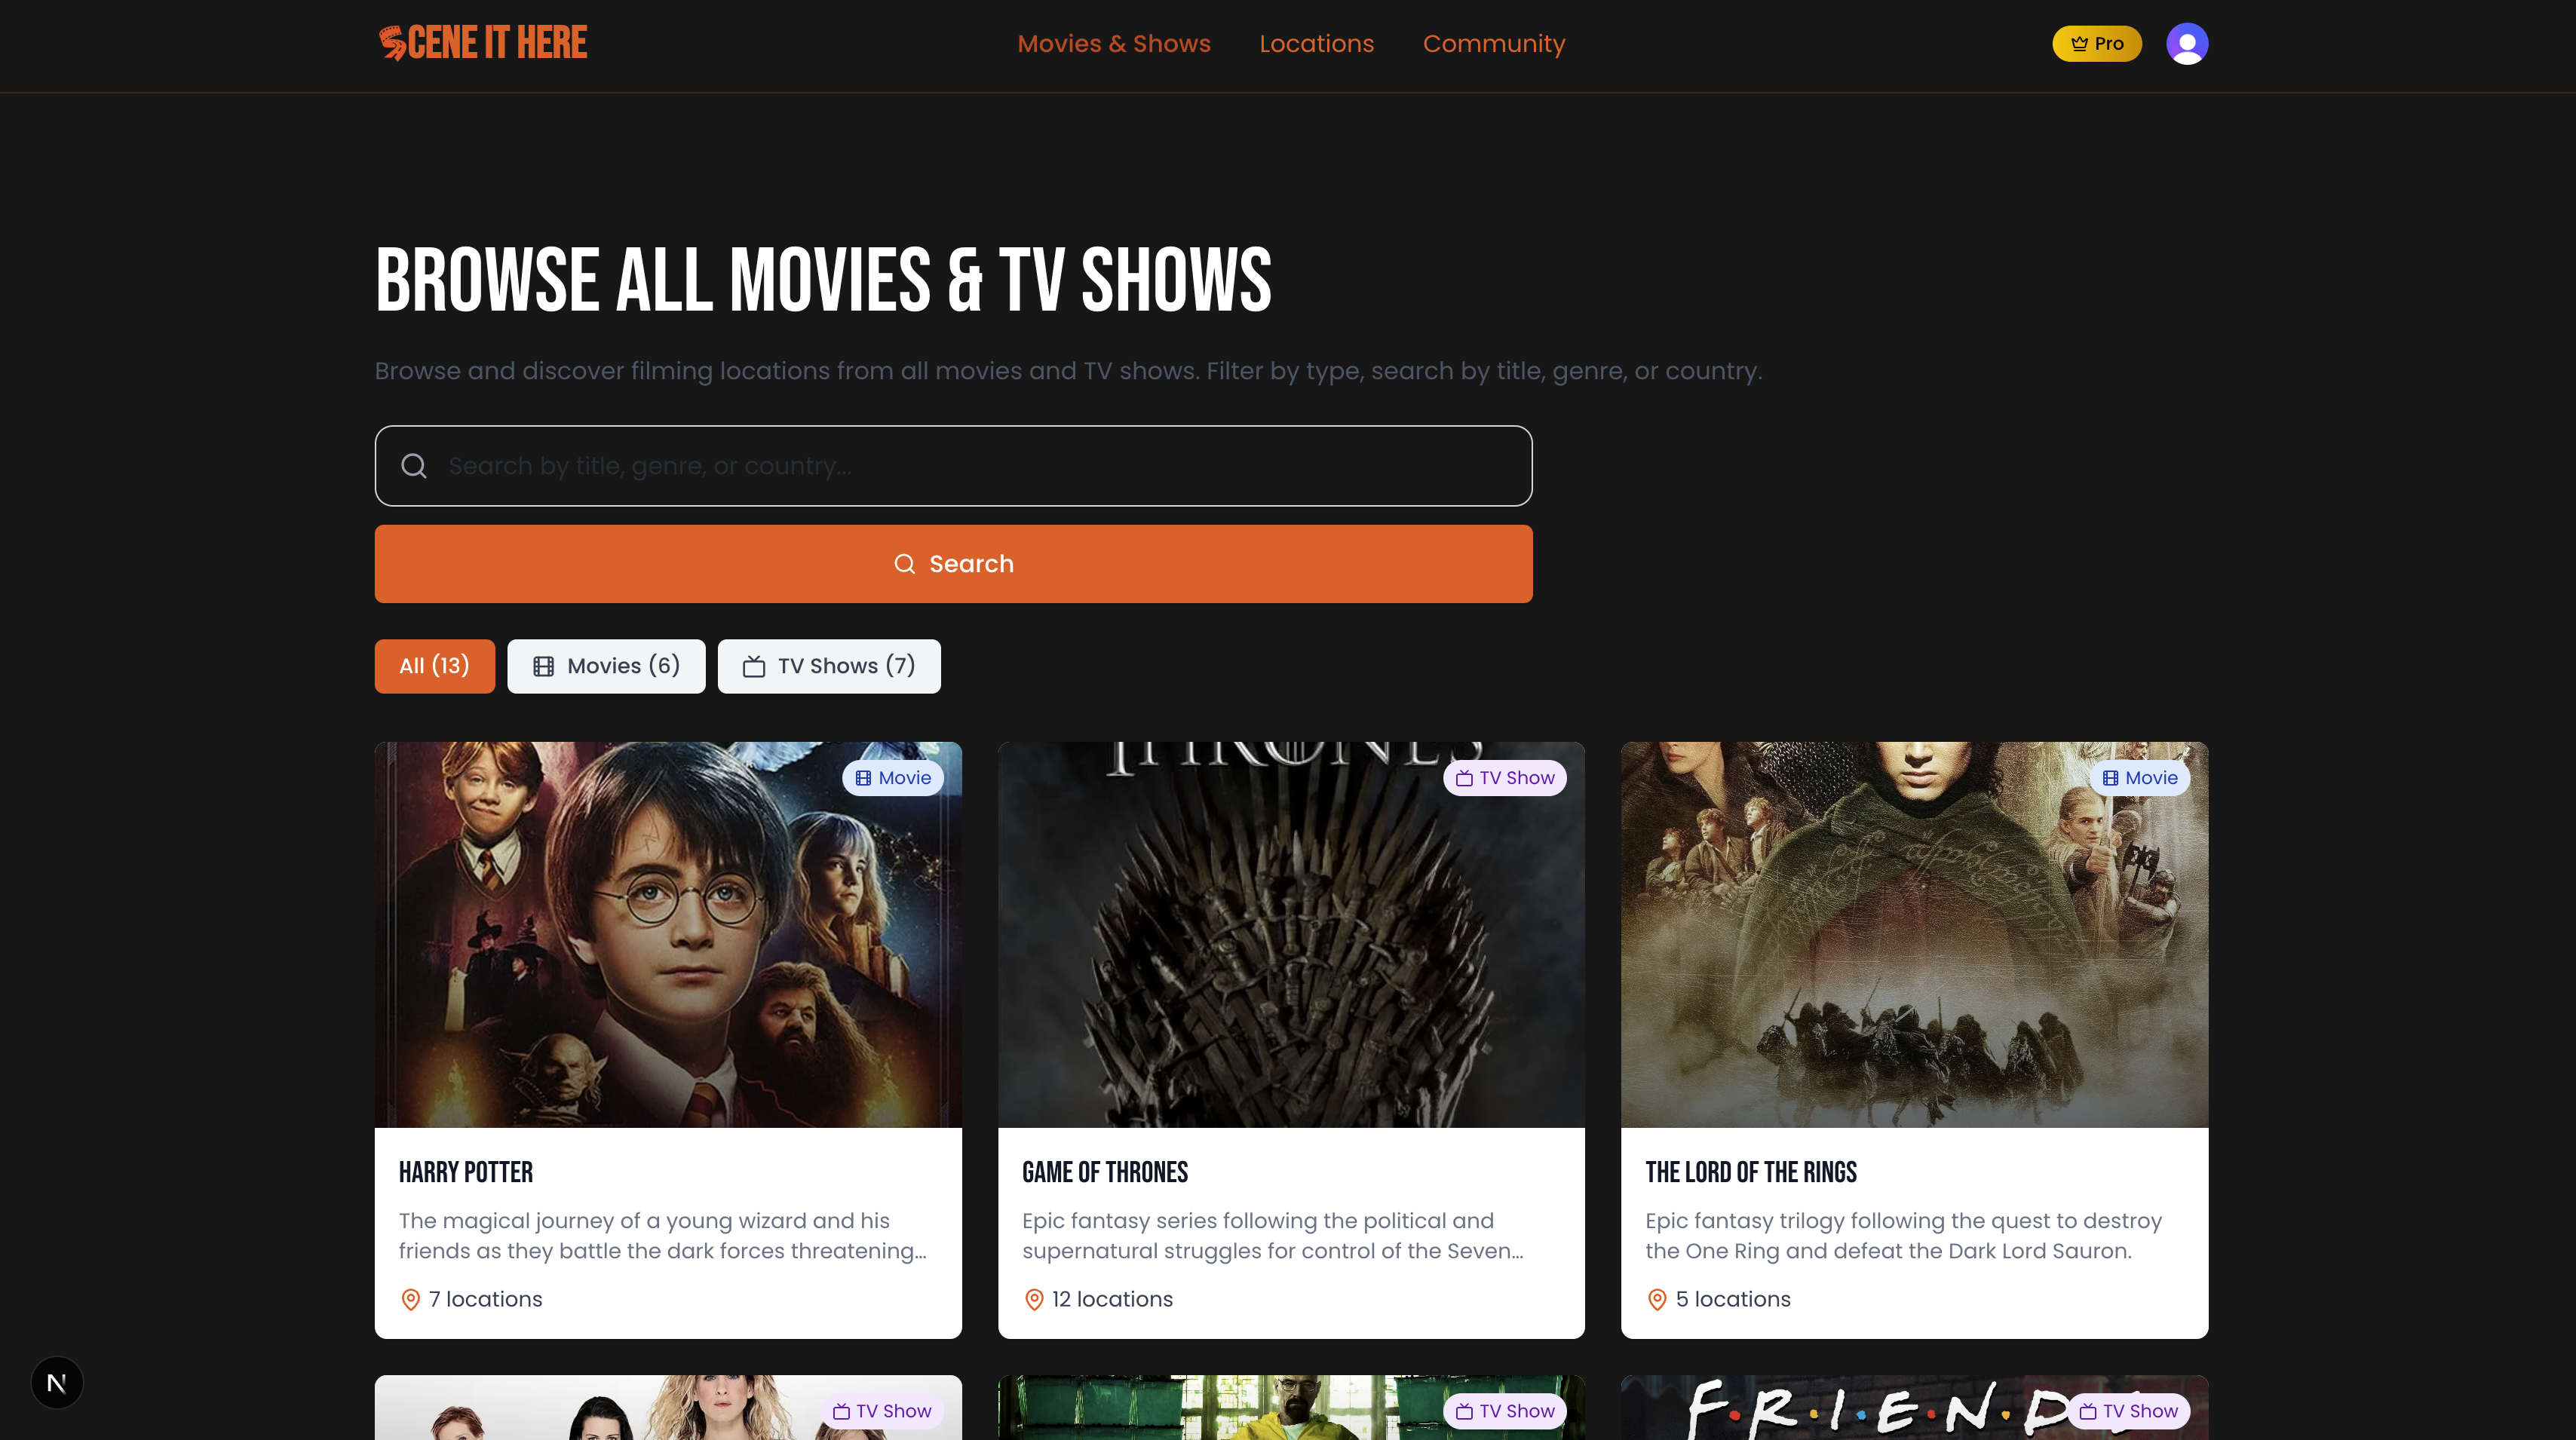This screenshot has height=1440, width=2576.
Task: Enable the Movies (6) filter
Action: point(606,665)
